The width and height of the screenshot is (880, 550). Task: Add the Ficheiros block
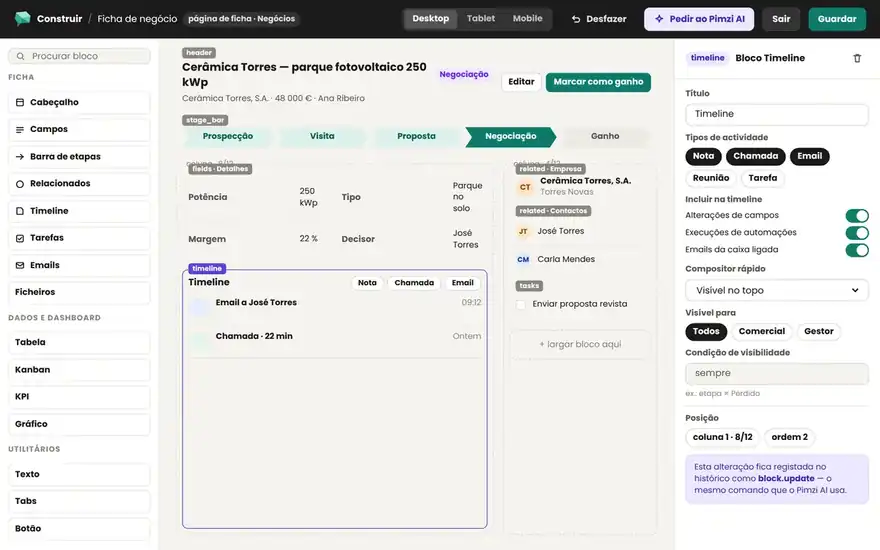pyautogui.click(x=79, y=292)
